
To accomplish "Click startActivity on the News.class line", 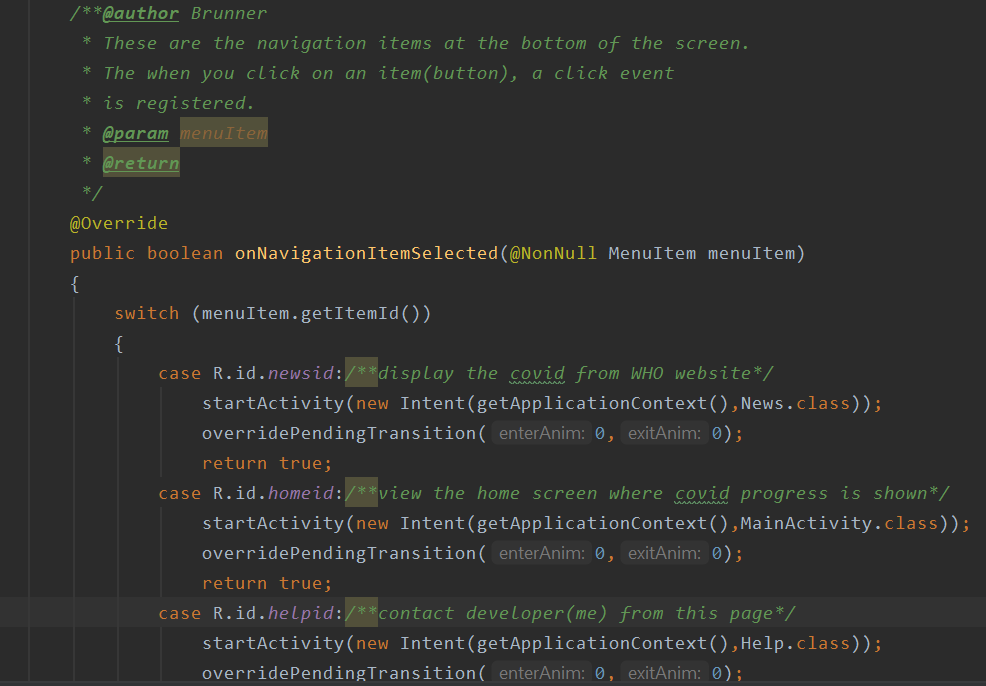I will click(x=273, y=403).
